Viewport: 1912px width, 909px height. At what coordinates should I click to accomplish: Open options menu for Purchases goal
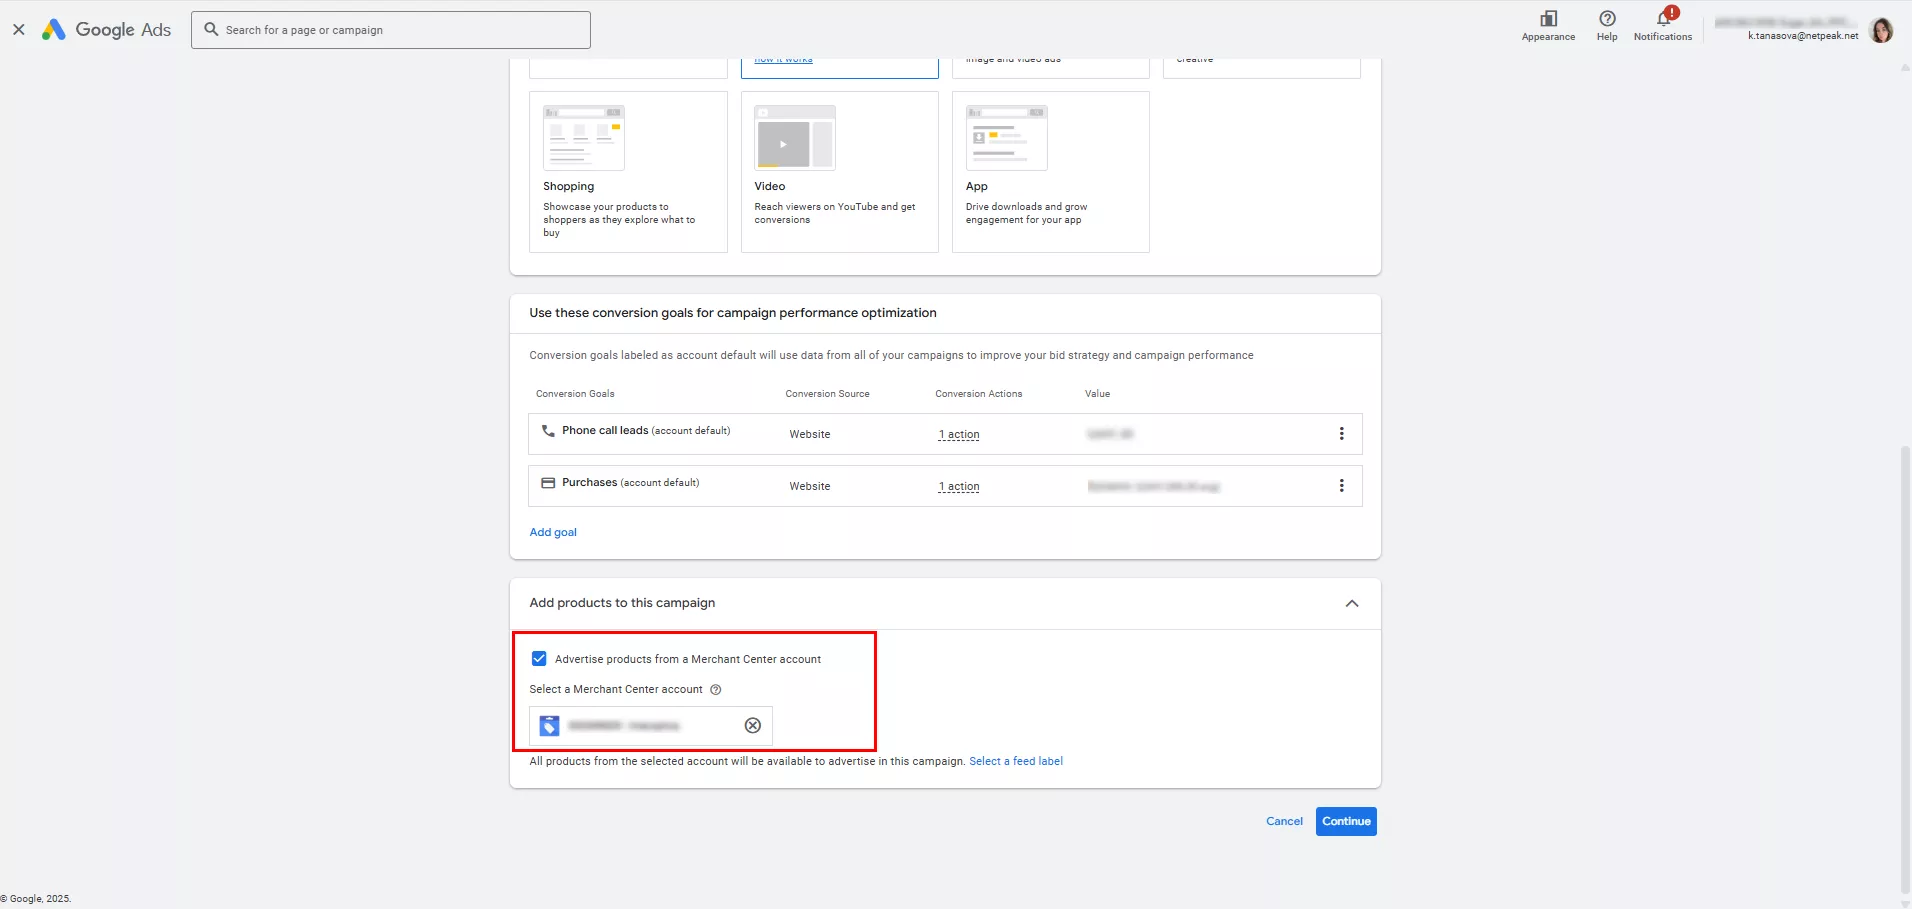(x=1341, y=486)
